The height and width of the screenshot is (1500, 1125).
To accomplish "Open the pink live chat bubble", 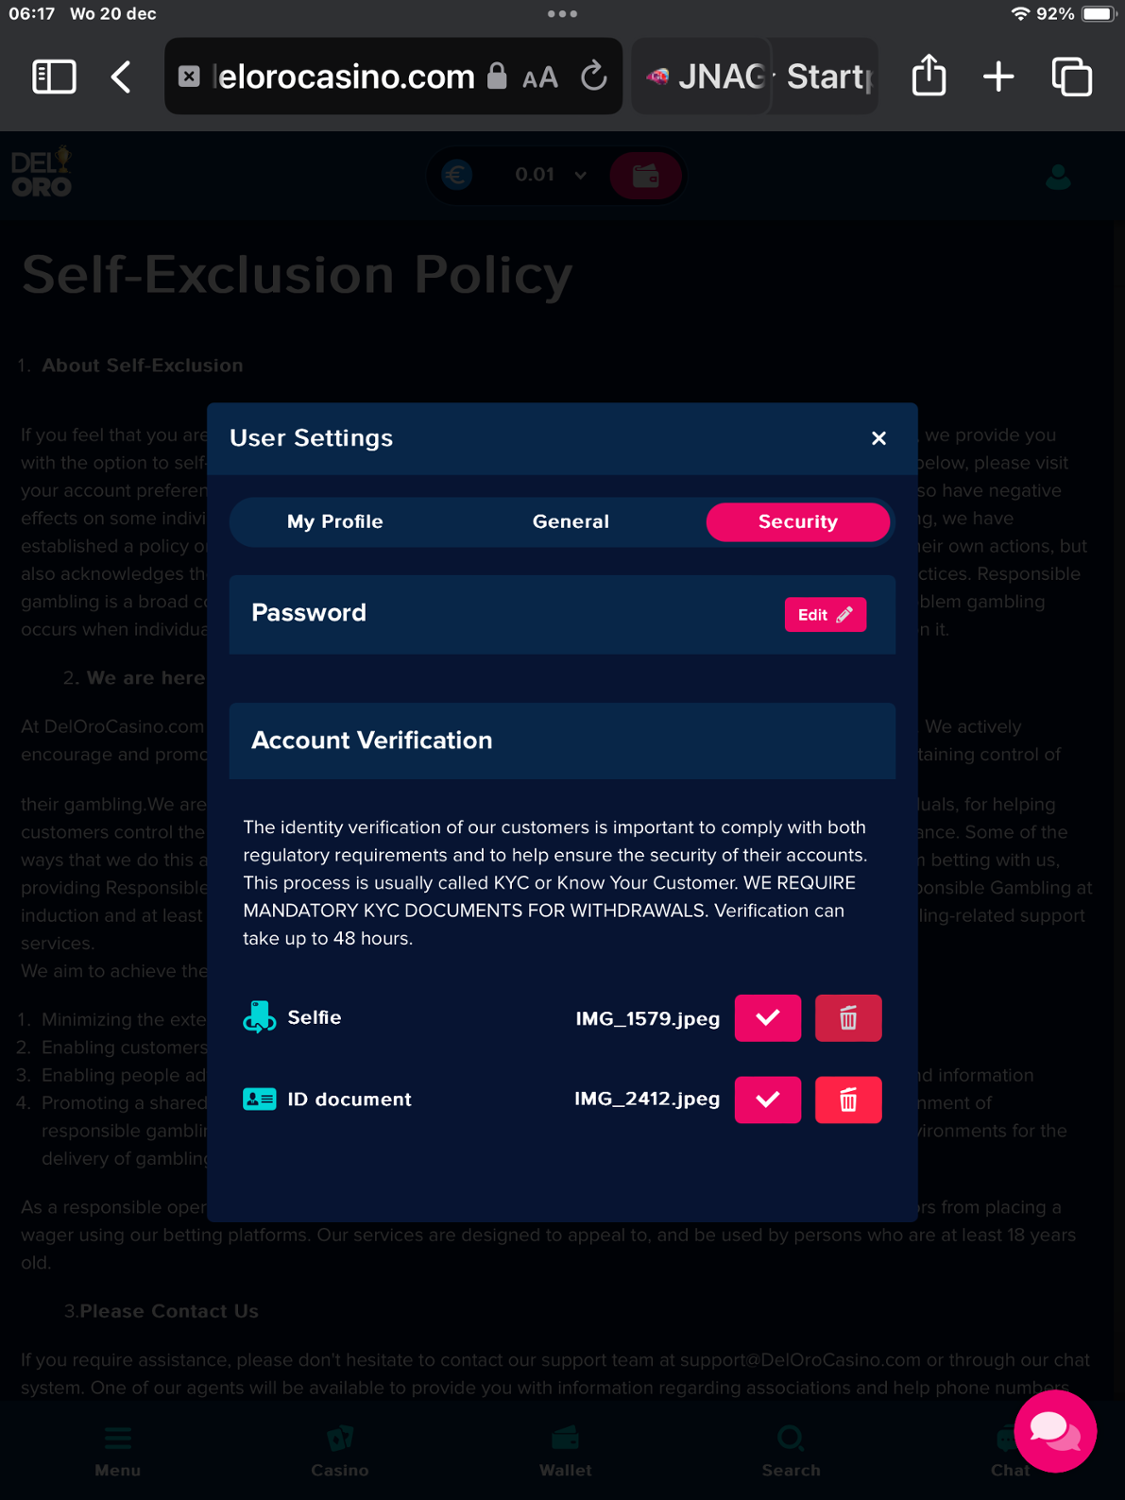I will coord(1055,1431).
